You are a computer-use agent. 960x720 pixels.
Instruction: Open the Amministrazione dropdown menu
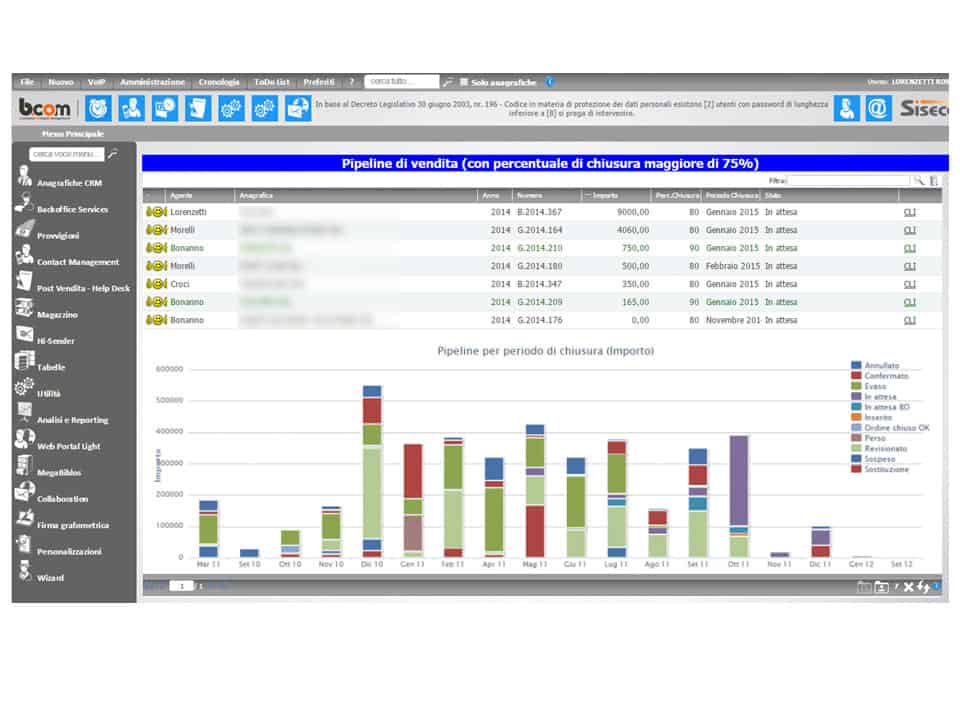pyautogui.click(x=152, y=82)
